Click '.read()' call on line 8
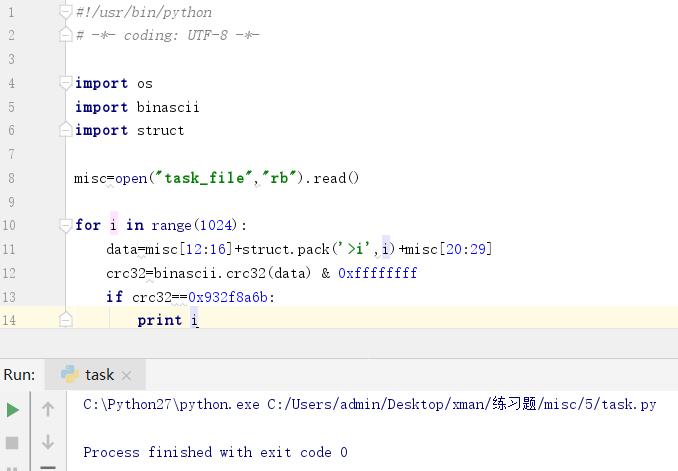678x471 pixels. 332,178
